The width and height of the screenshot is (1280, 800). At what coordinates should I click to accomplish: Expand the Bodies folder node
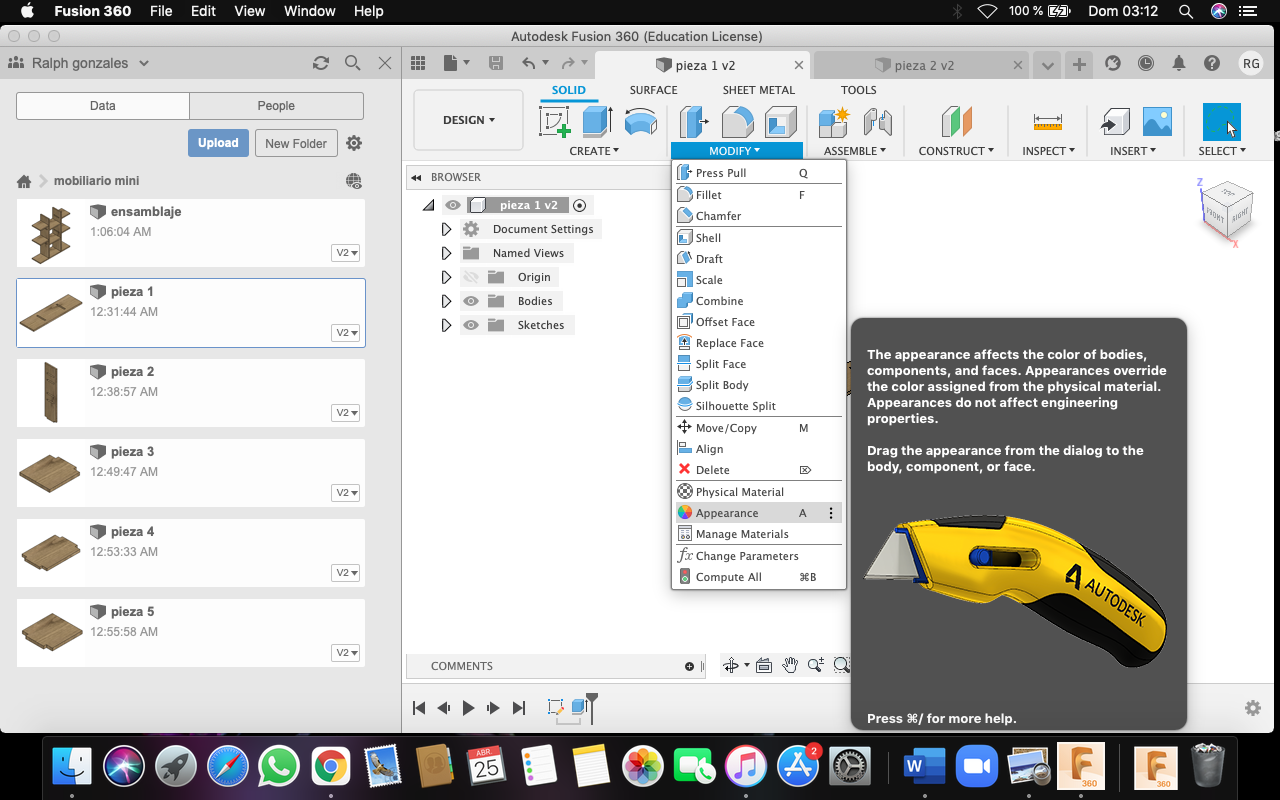446,301
